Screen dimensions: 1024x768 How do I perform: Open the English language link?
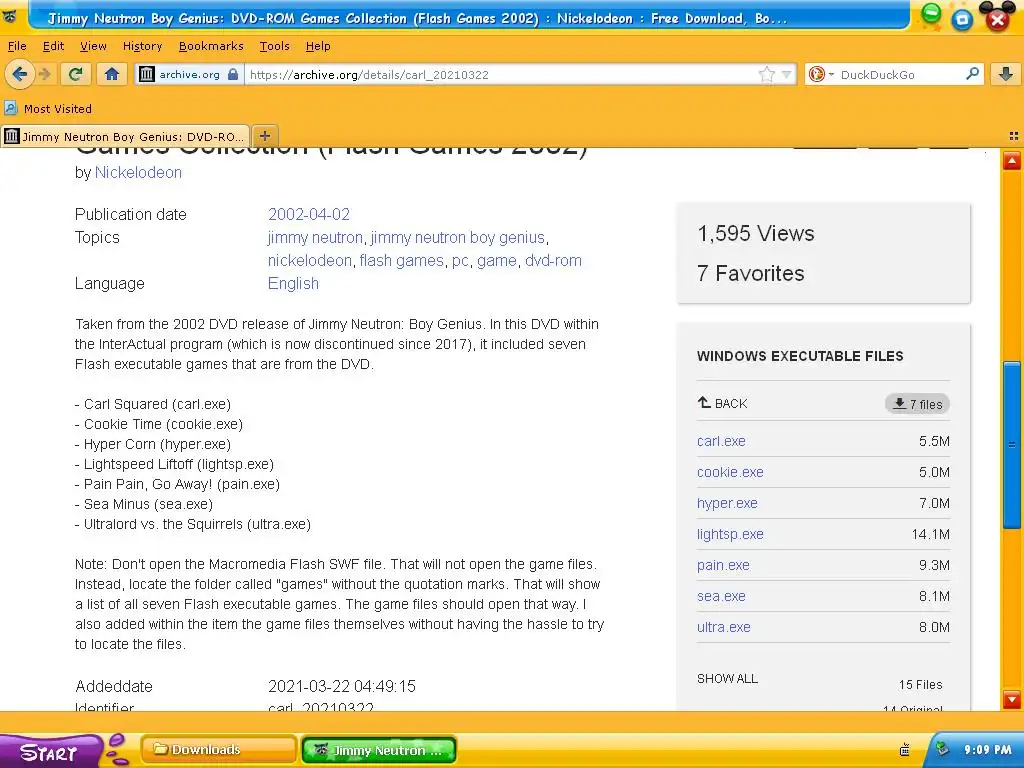[x=293, y=283]
